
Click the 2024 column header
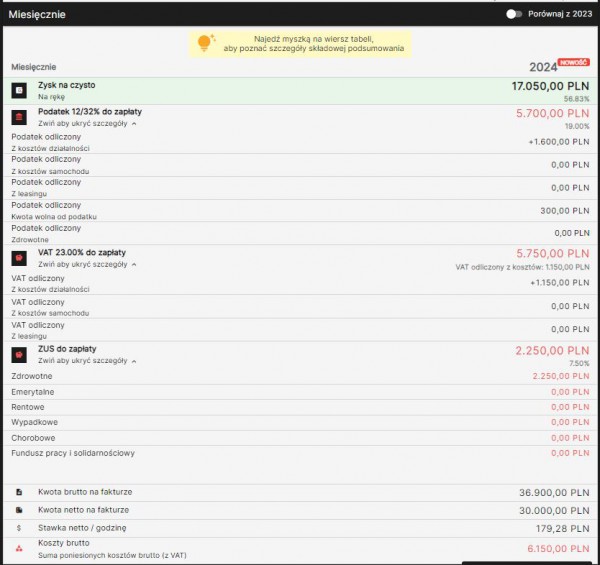point(543,67)
